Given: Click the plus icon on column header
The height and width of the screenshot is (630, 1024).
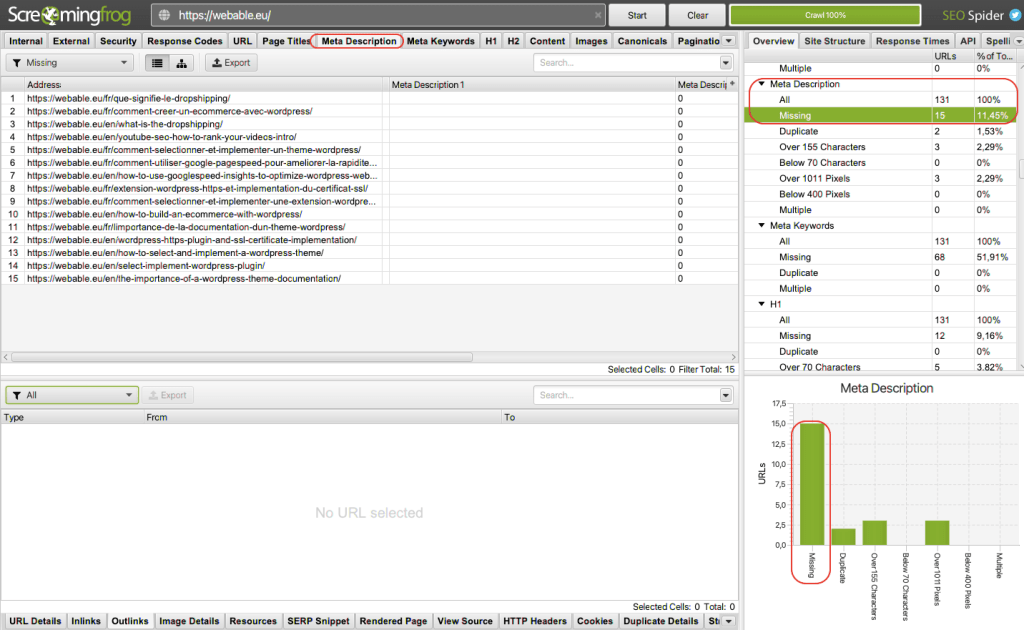Looking at the screenshot, I should [733, 84].
